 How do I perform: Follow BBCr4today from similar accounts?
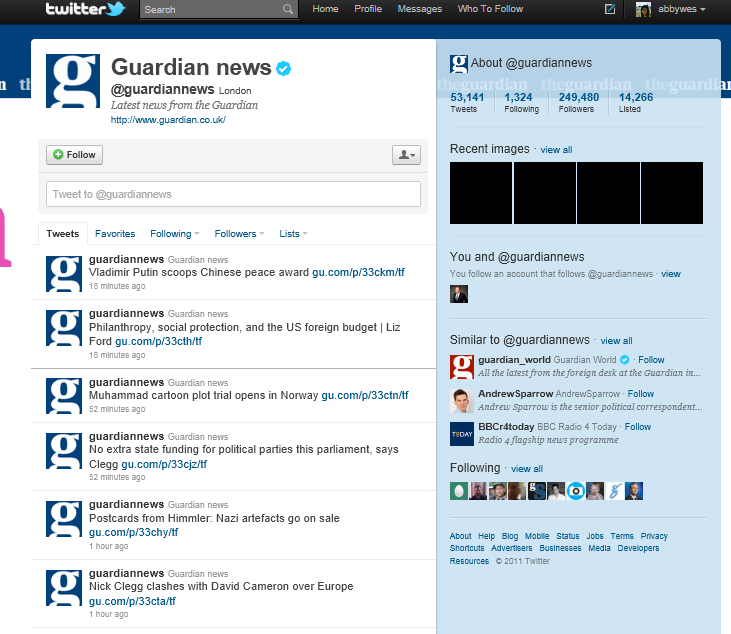click(638, 427)
